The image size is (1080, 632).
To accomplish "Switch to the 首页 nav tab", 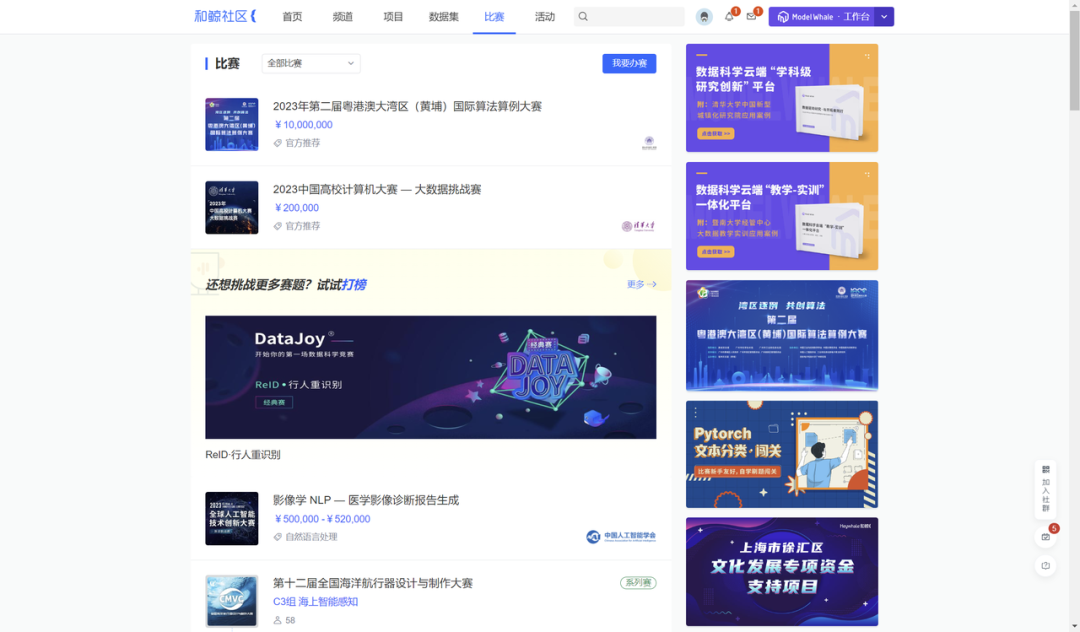I will pos(291,17).
